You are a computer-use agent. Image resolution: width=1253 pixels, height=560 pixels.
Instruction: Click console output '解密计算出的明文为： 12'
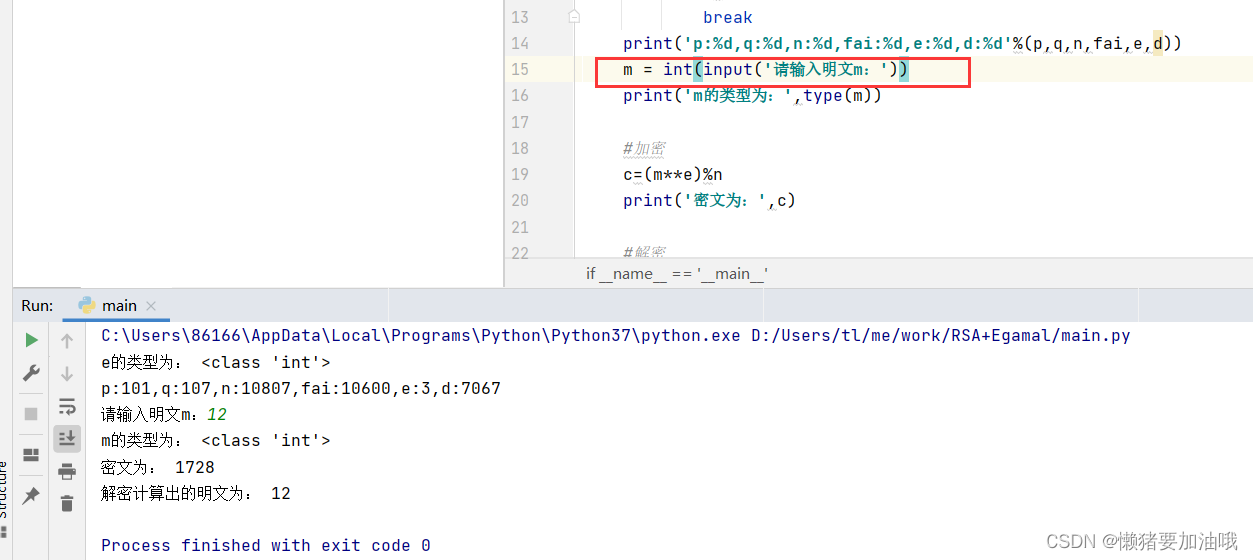click(196, 493)
